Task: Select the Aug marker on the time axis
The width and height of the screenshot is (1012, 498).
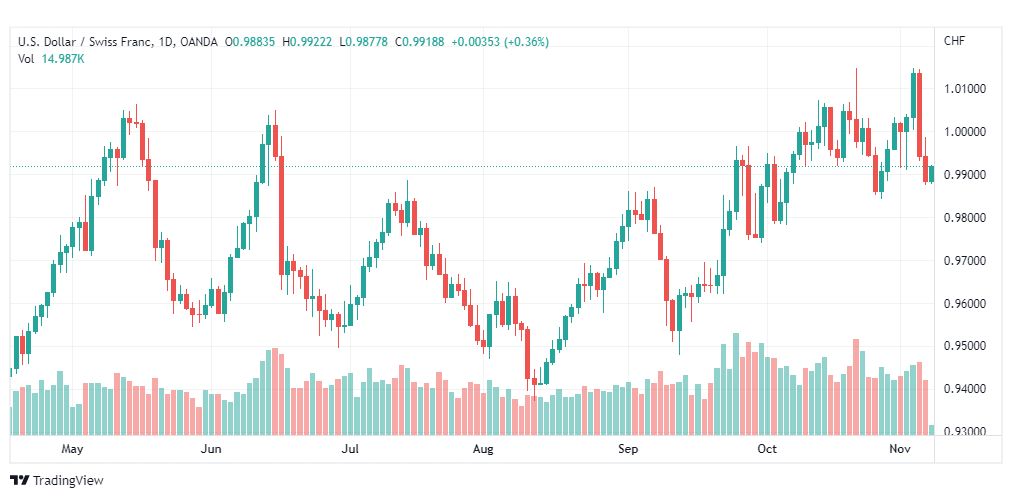Action: (483, 449)
